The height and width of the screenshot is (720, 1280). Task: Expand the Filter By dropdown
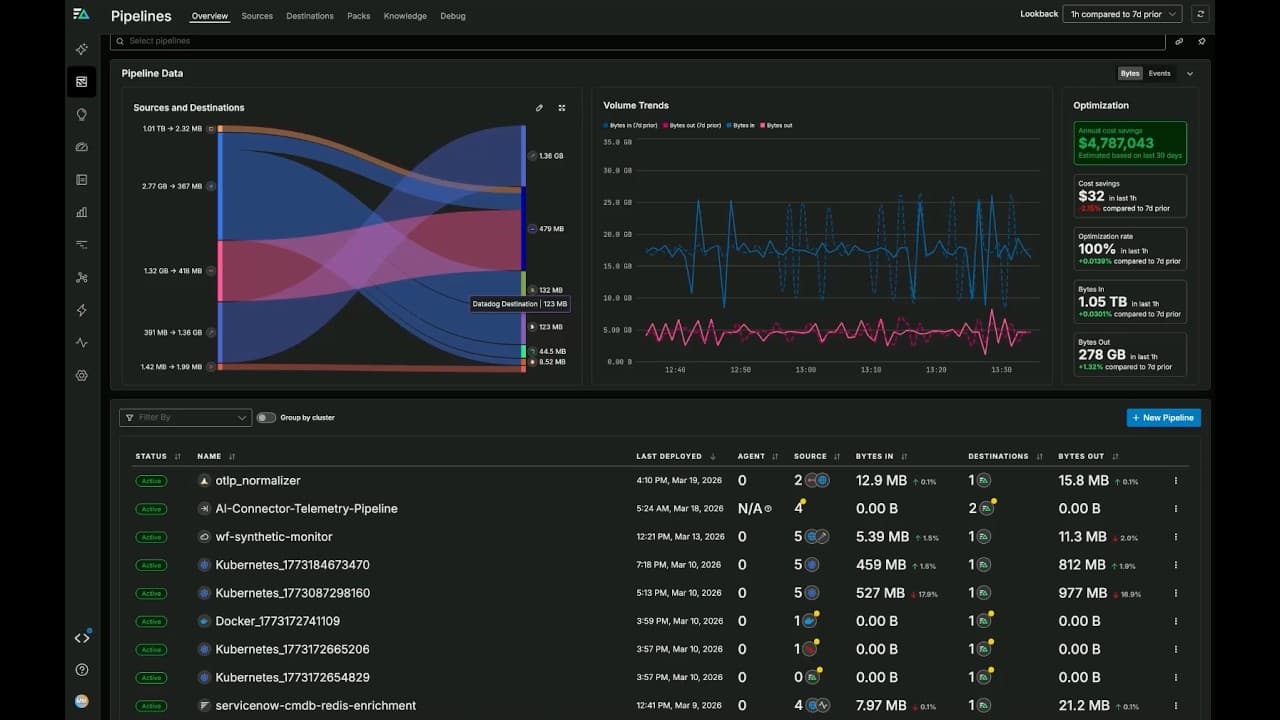pyautogui.click(x=184, y=417)
